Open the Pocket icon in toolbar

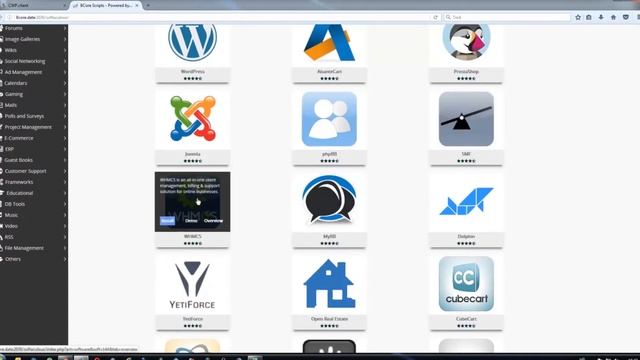pyautogui.click(x=626, y=17)
